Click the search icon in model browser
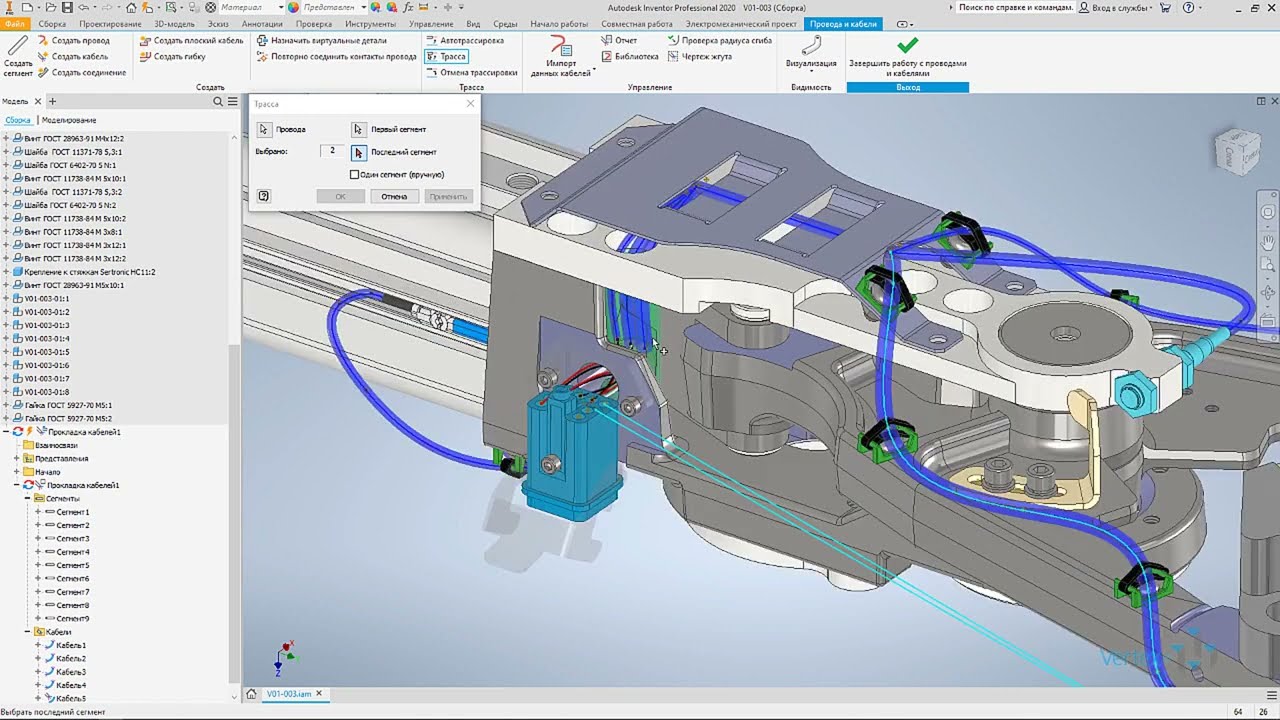Viewport: 1280px width, 720px height. point(218,102)
